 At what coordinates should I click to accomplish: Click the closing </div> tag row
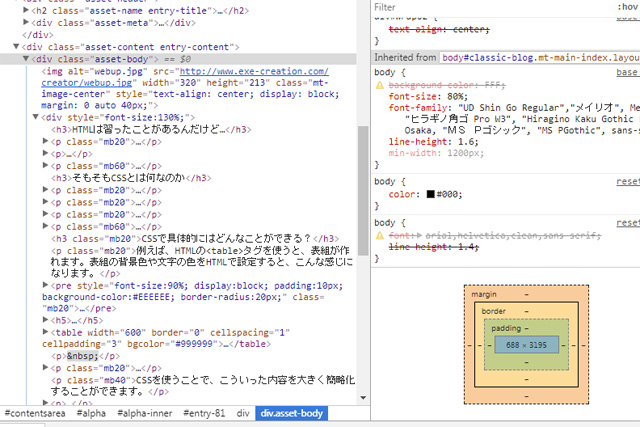tap(38, 35)
